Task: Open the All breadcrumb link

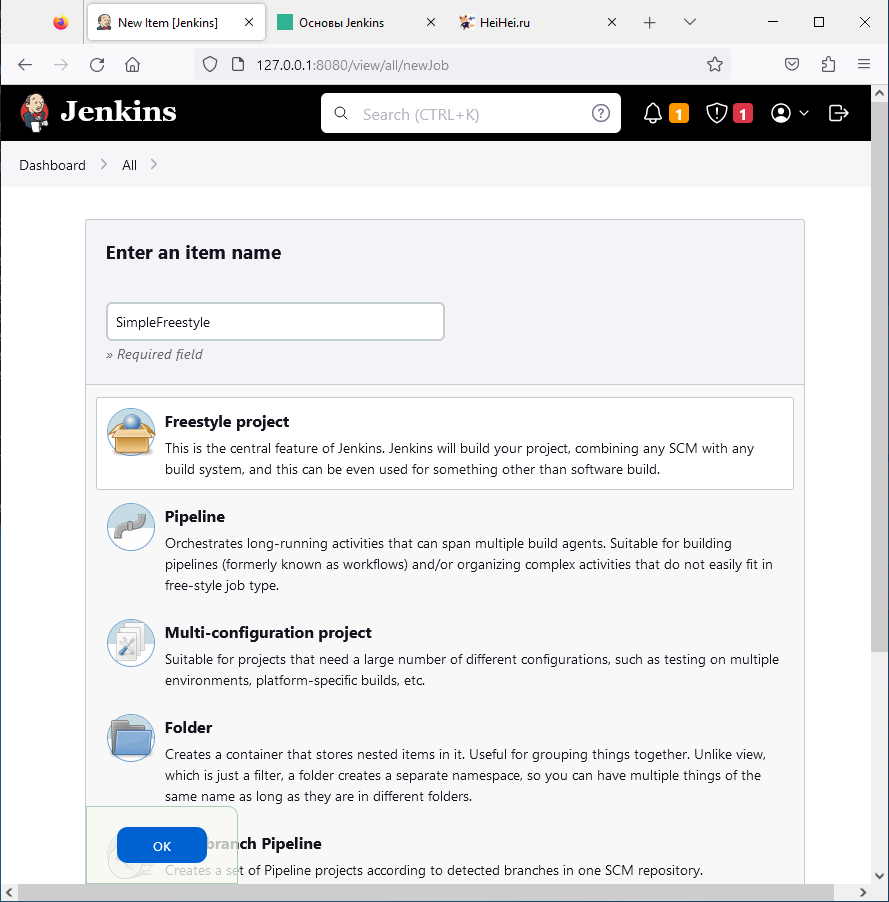Action: click(129, 165)
